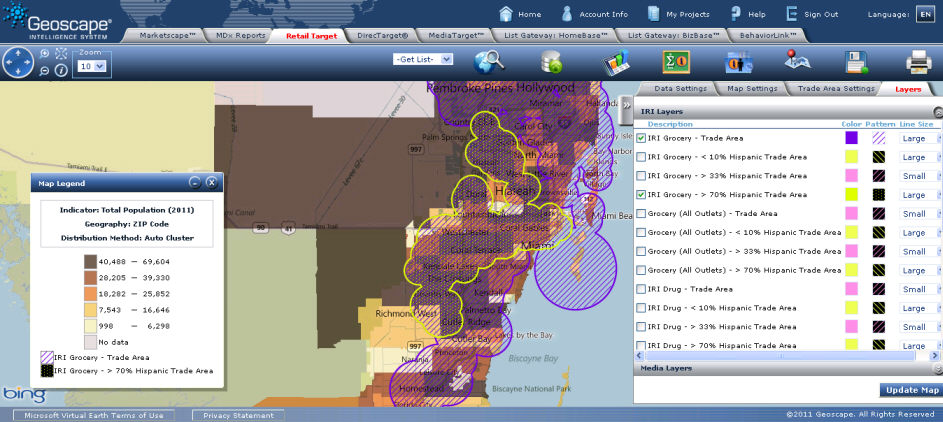Image resolution: width=943 pixels, height=422 pixels.
Task: Click the map pushpin location icon
Action: (x=796, y=62)
